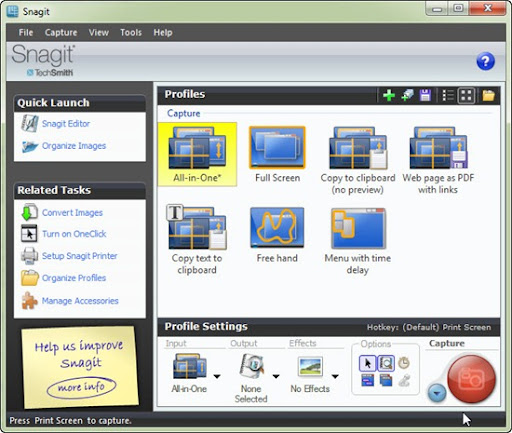Select the Free hand capture profile
Viewport: 512px width, 433px height.
(x=277, y=235)
